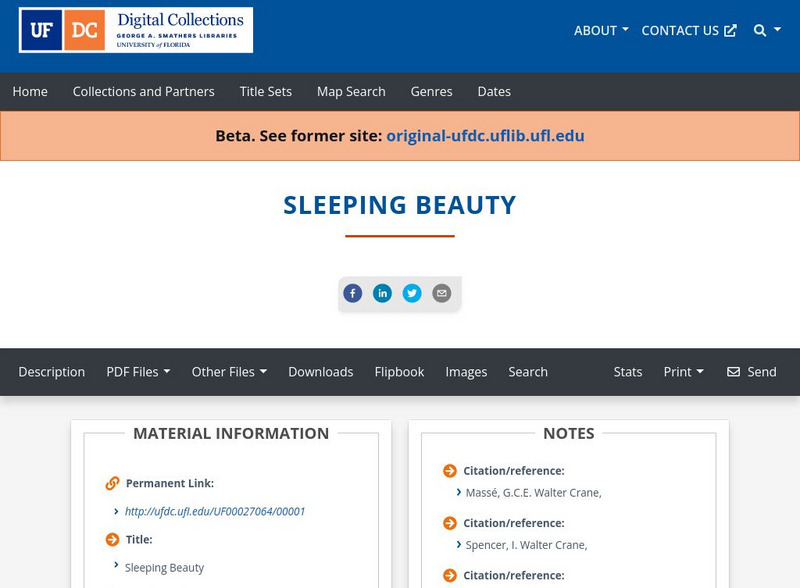Switch to the Flipbook tab
Screen dimensions: 800x588
pyautogui.click(x=400, y=371)
